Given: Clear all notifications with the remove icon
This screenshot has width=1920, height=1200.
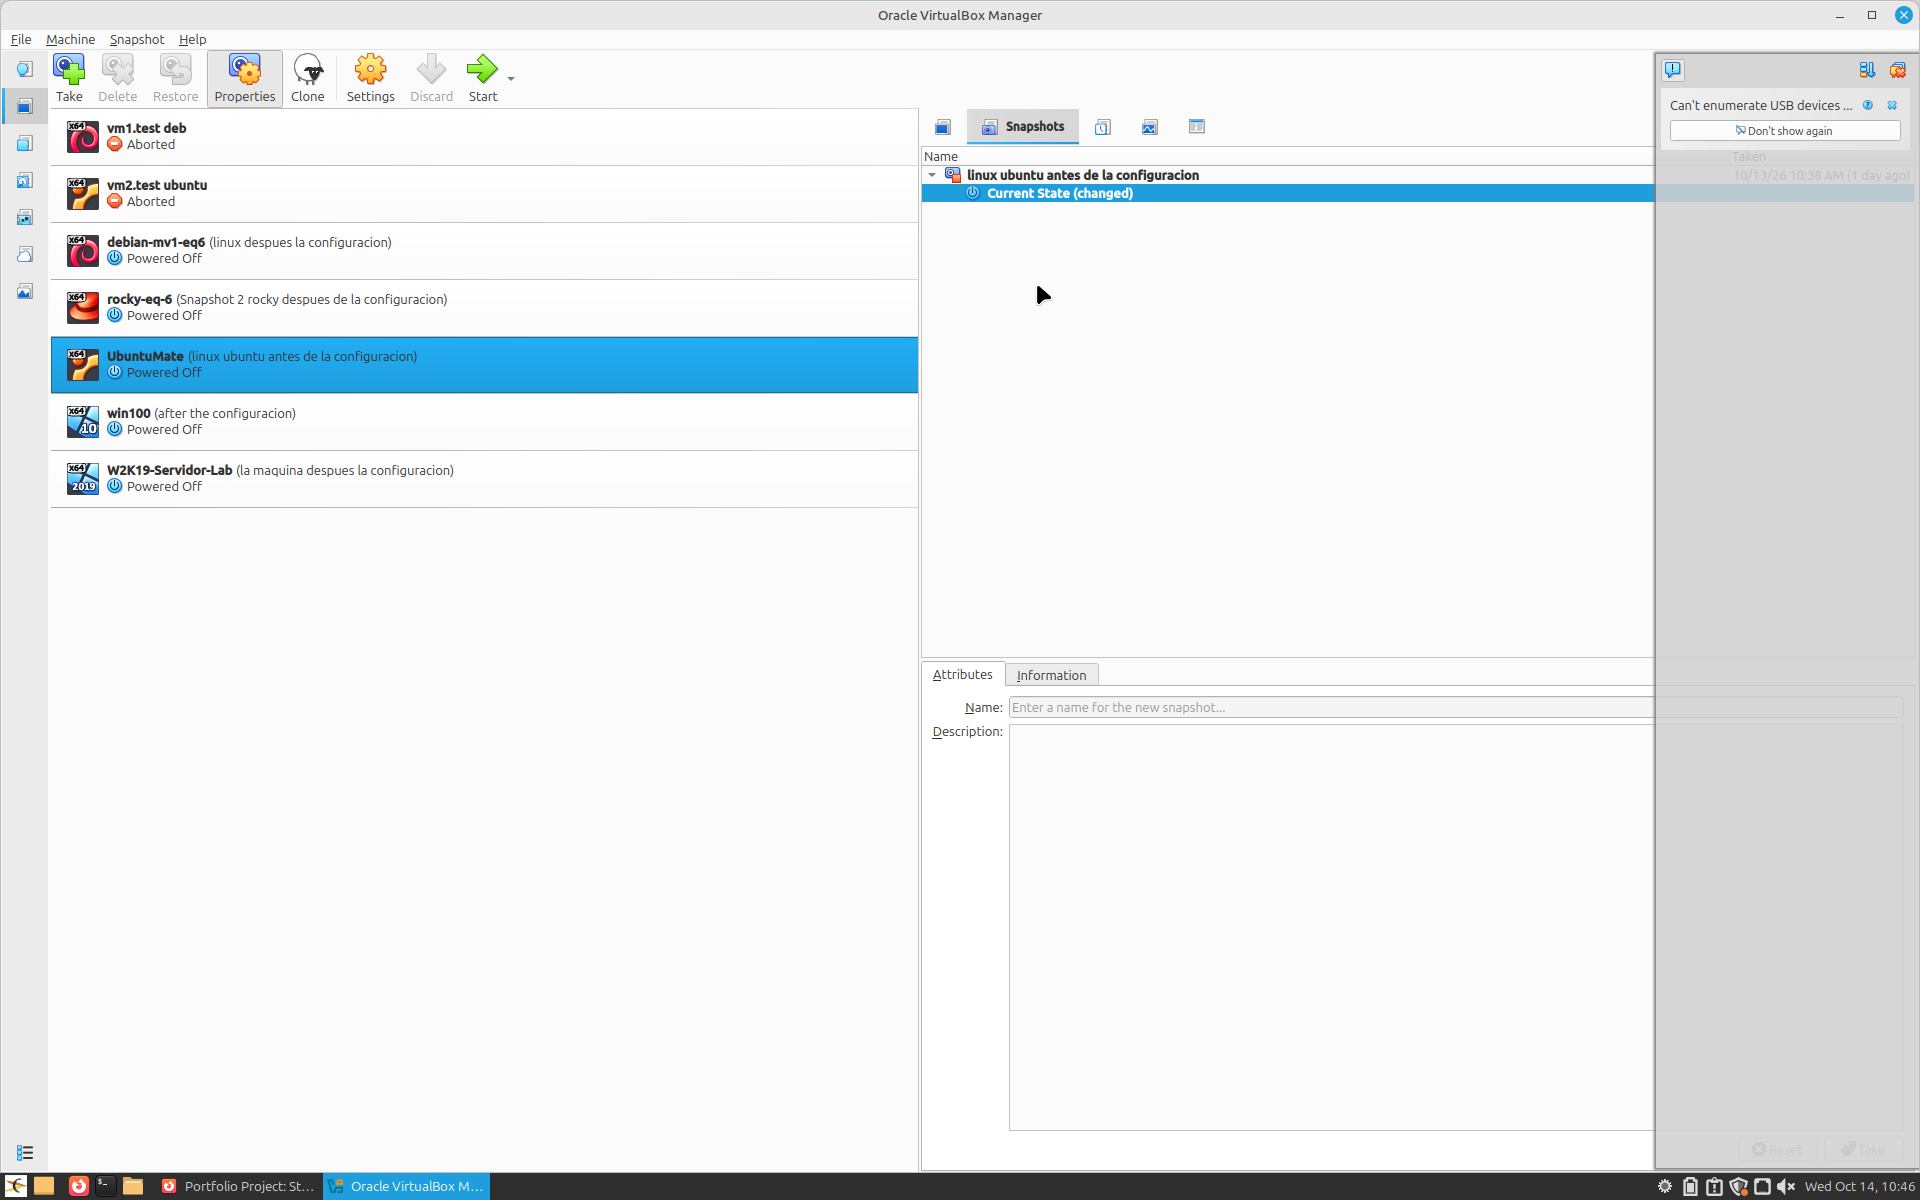Looking at the screenshot, I should tap(1897, 70).
